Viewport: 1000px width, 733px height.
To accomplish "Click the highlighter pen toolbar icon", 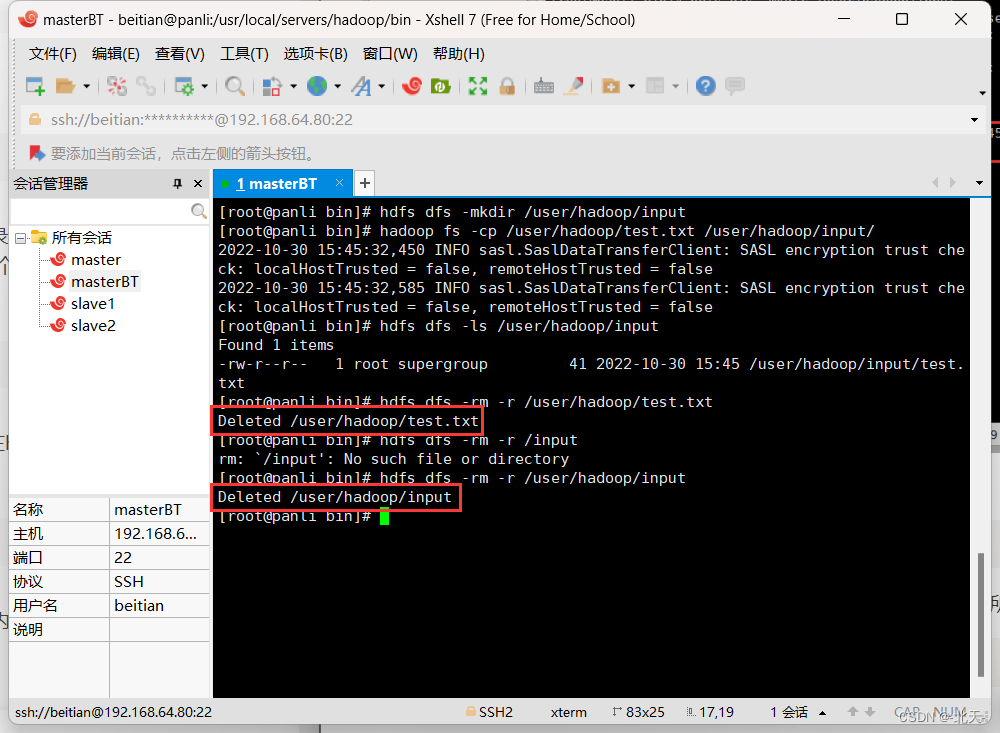I will (x=573, y=86).
